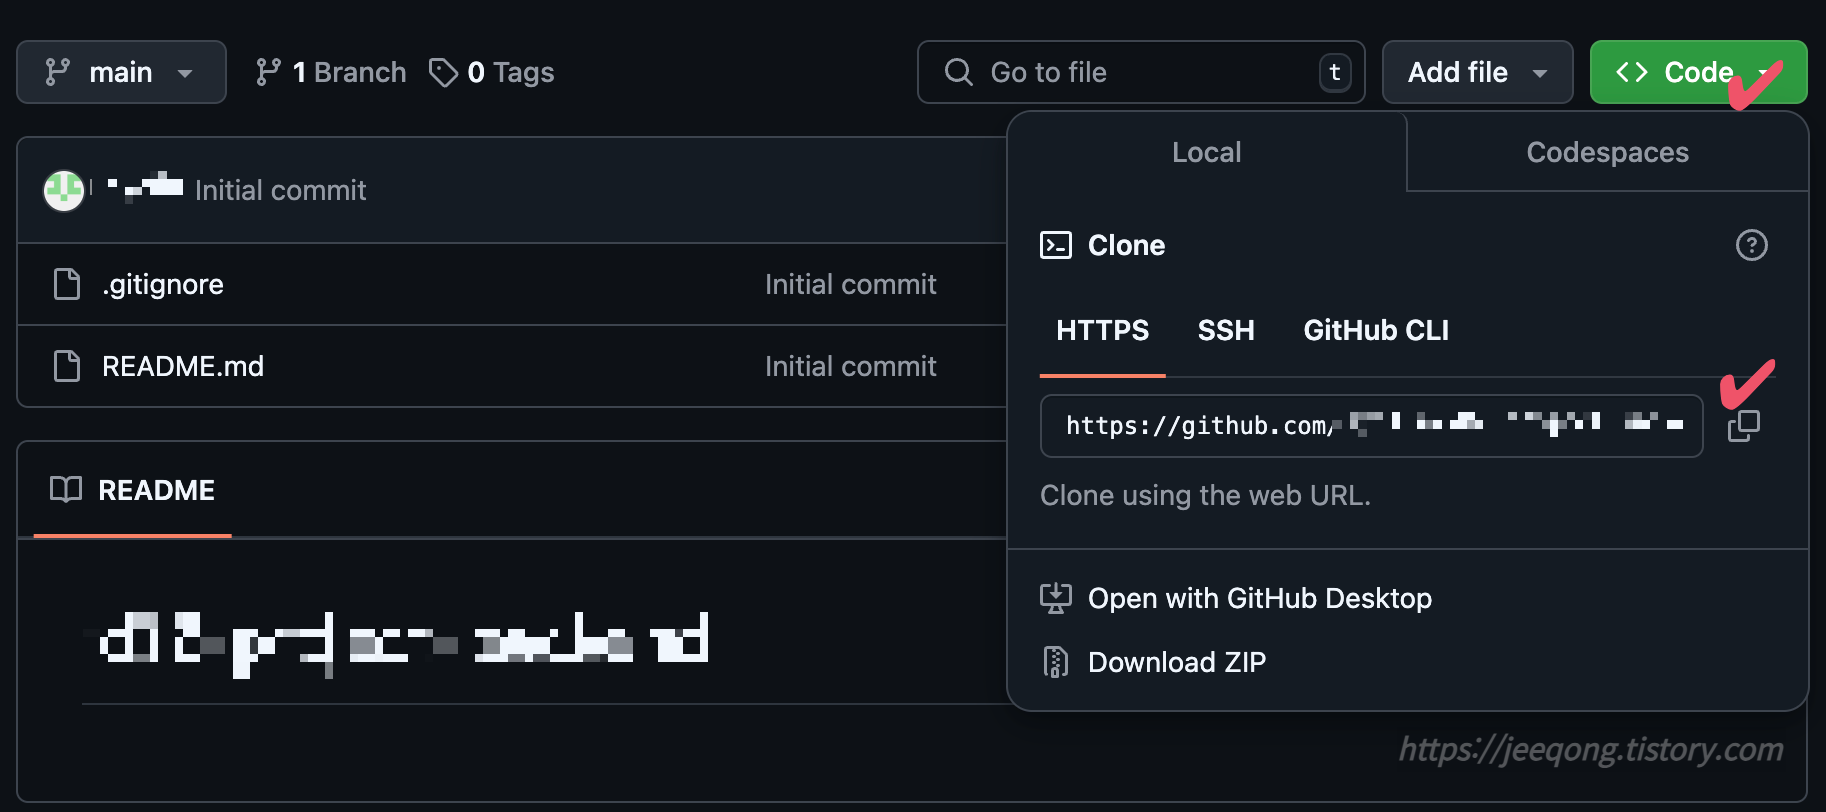Open the README.md file
The image size is (1826, 812).
click(x=183, y=366)
